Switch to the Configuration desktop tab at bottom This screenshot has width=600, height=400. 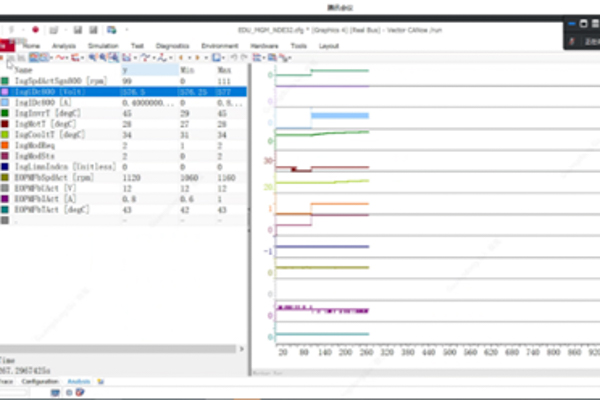[x=40, y=382]
